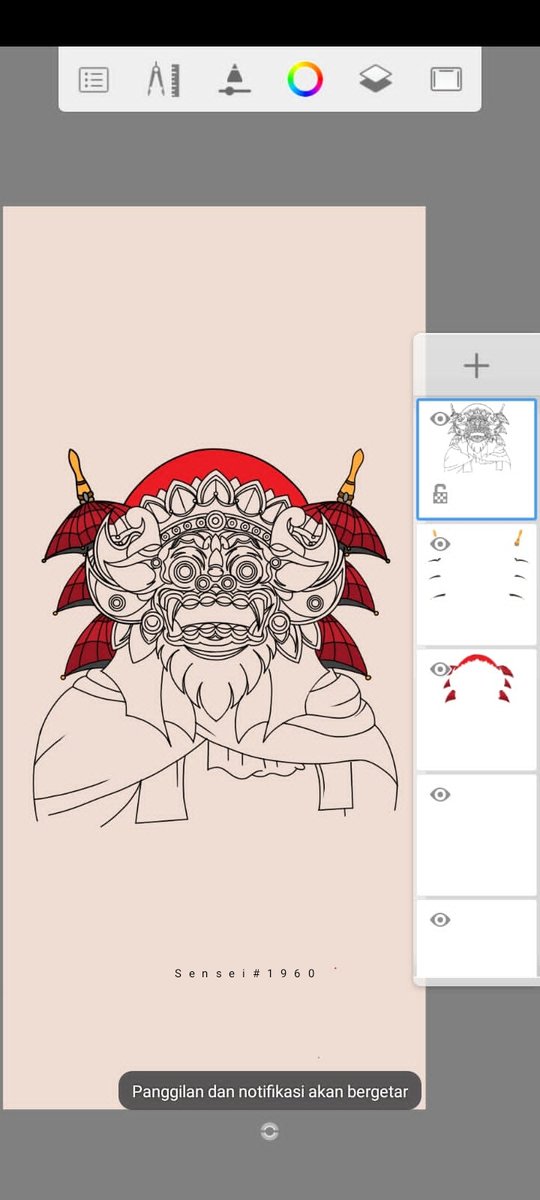Hide the fourth empty layer
Screen dimensions: 540x1200
[x=439, y=794]
